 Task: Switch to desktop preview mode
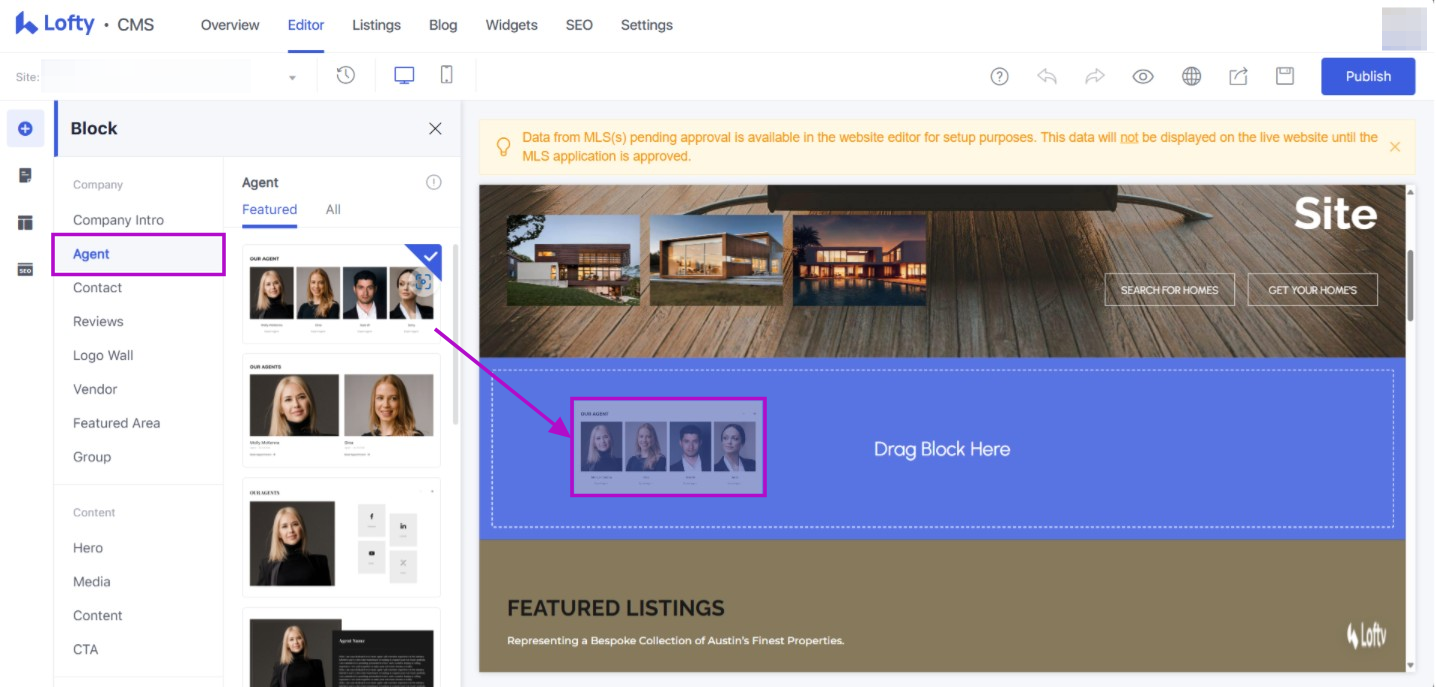(404, 76)
